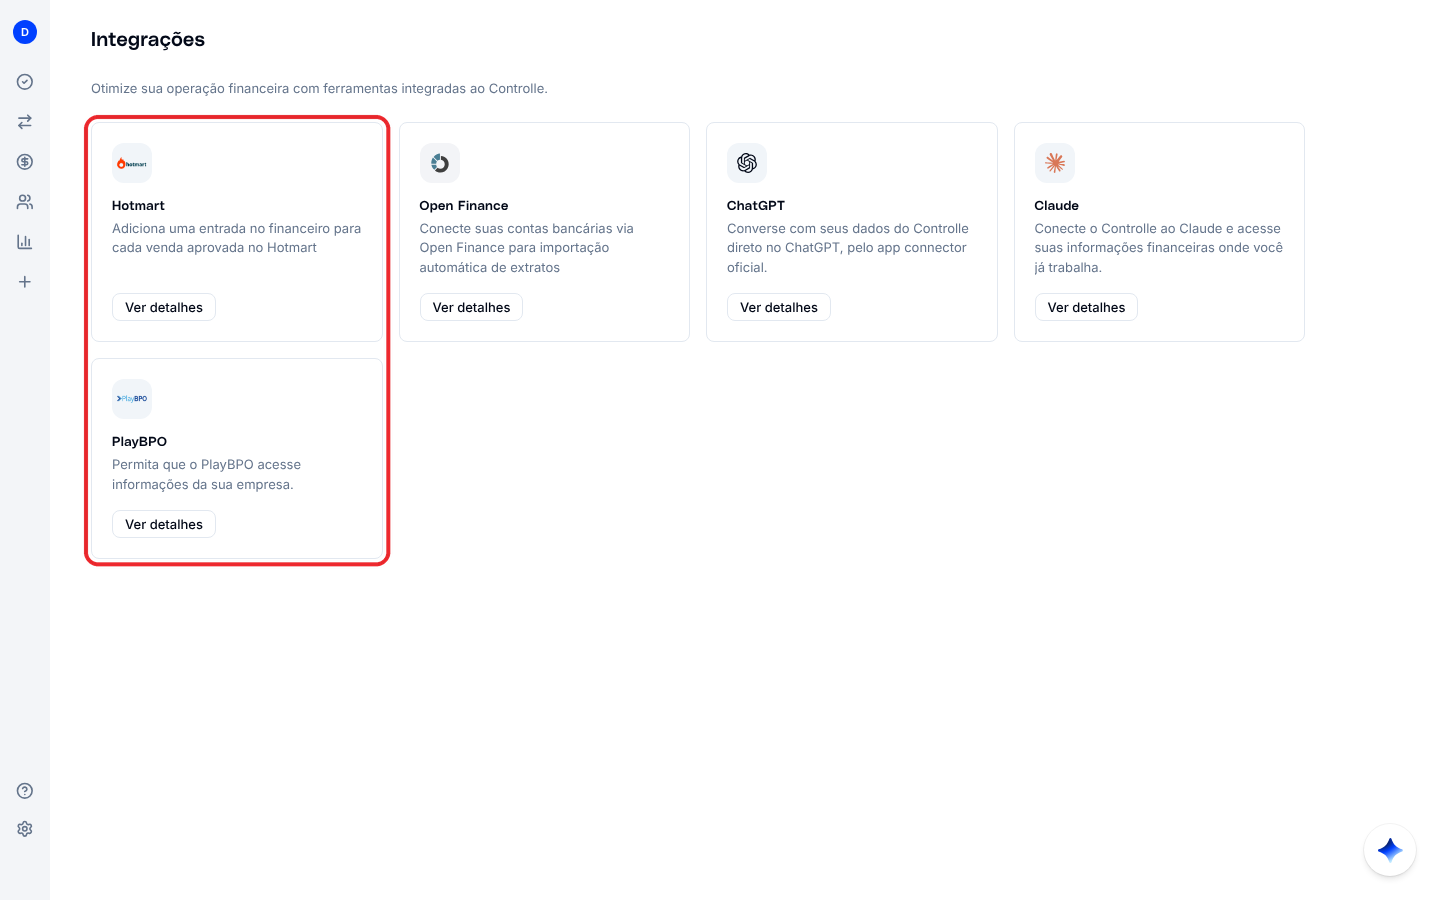1440x900 pixels.
Task: Open the checkmark circle sidebar icon
Action: tap(25, 82)
